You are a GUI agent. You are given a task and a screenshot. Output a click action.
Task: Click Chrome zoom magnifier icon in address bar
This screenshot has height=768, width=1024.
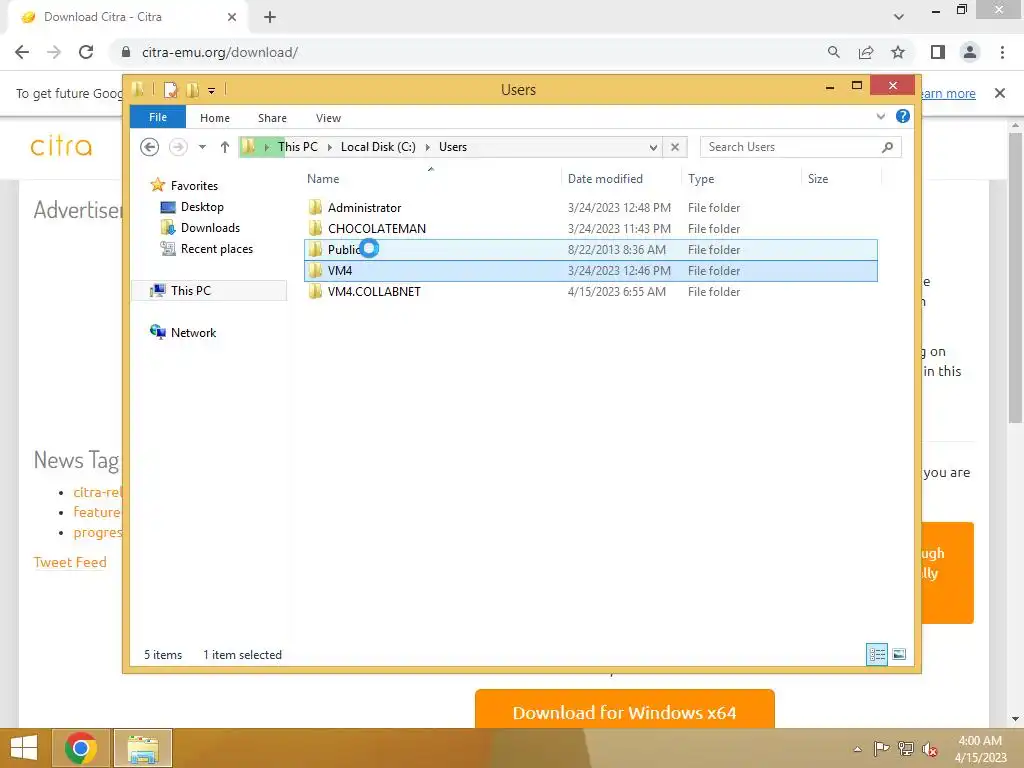point(833,52)
